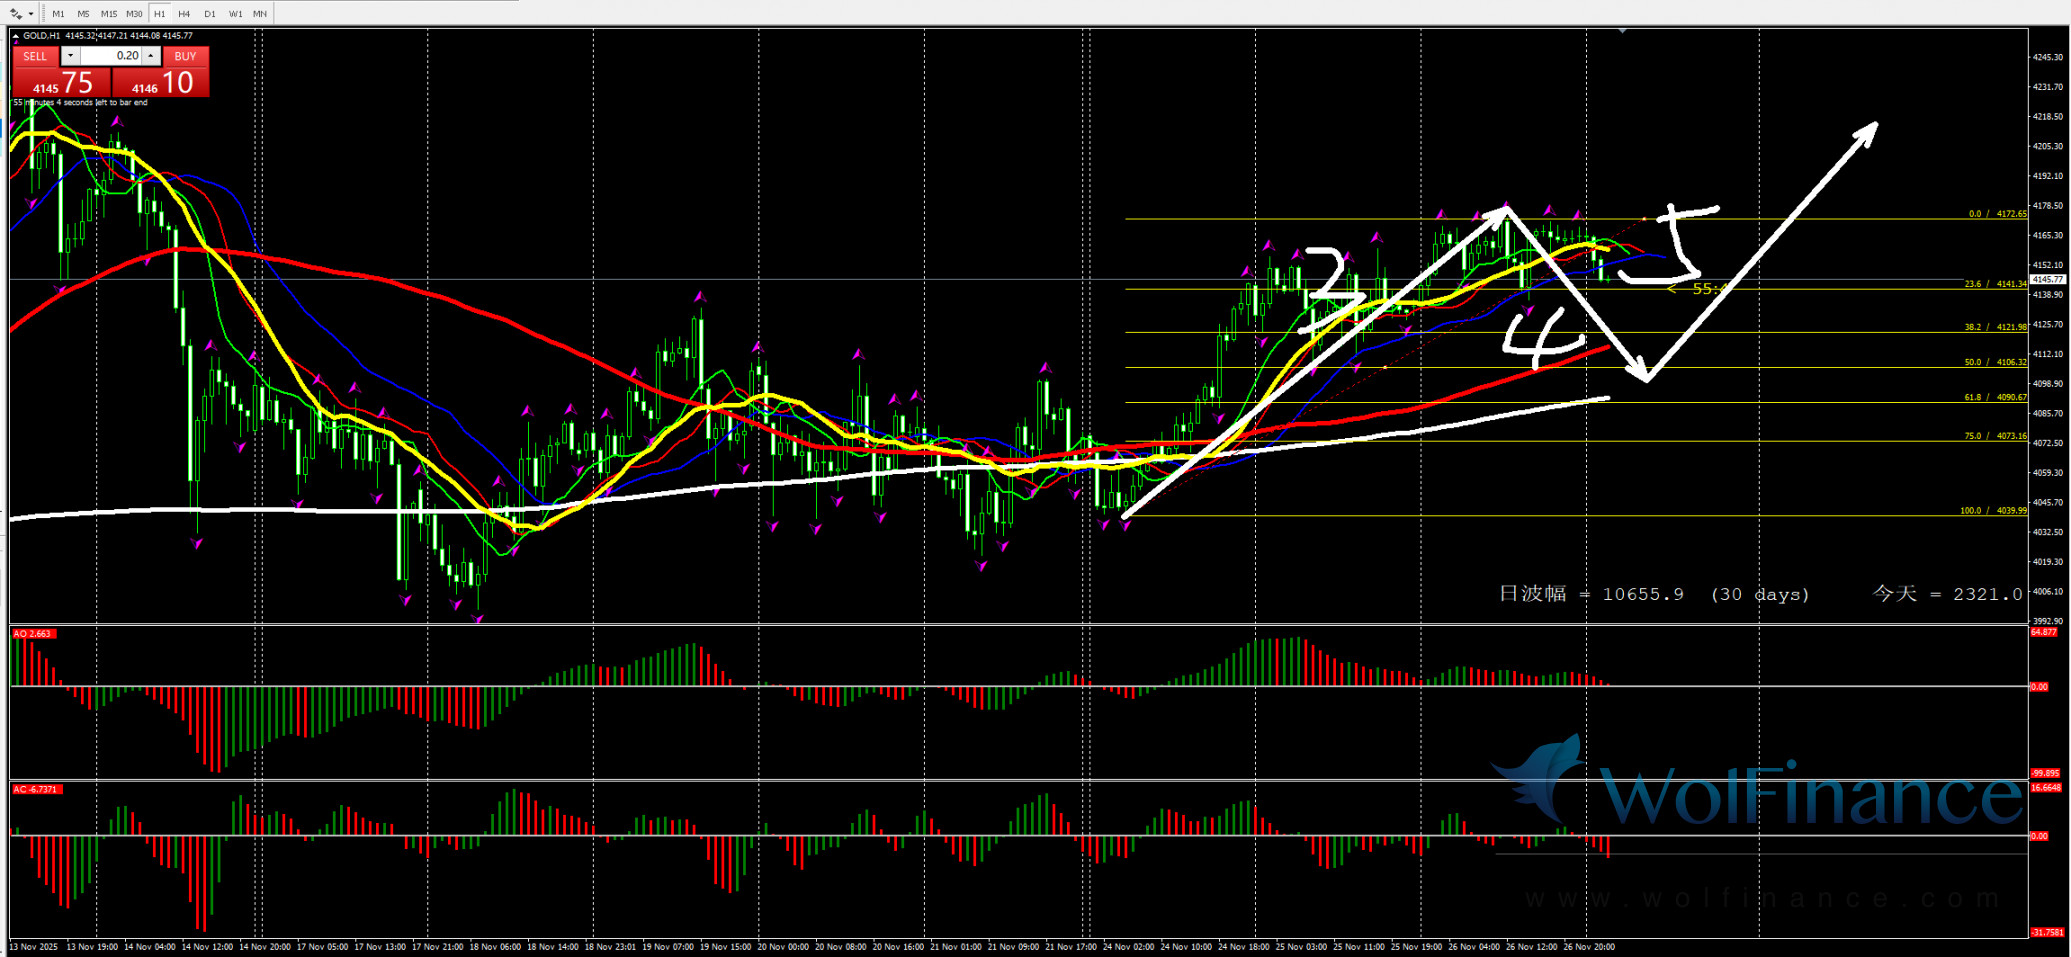Viewport: 2071px width, 957px height.
Task: Select the AC indicator label
Action: (37, 790)
